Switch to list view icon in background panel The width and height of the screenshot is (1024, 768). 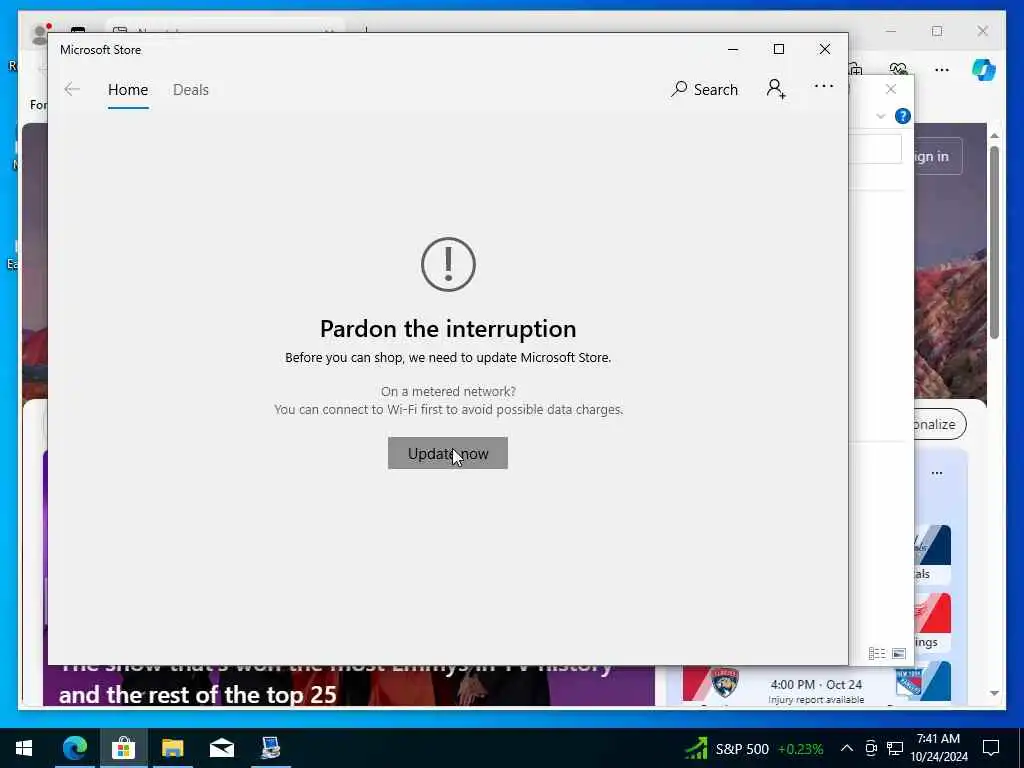[877, 653]
